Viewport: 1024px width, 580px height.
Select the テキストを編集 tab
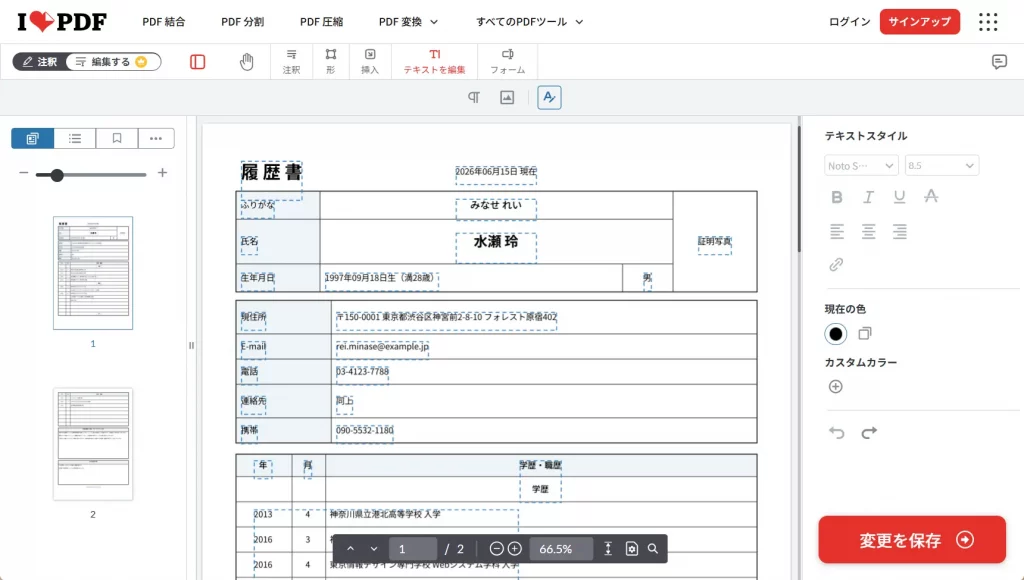(x=434, y=61)
